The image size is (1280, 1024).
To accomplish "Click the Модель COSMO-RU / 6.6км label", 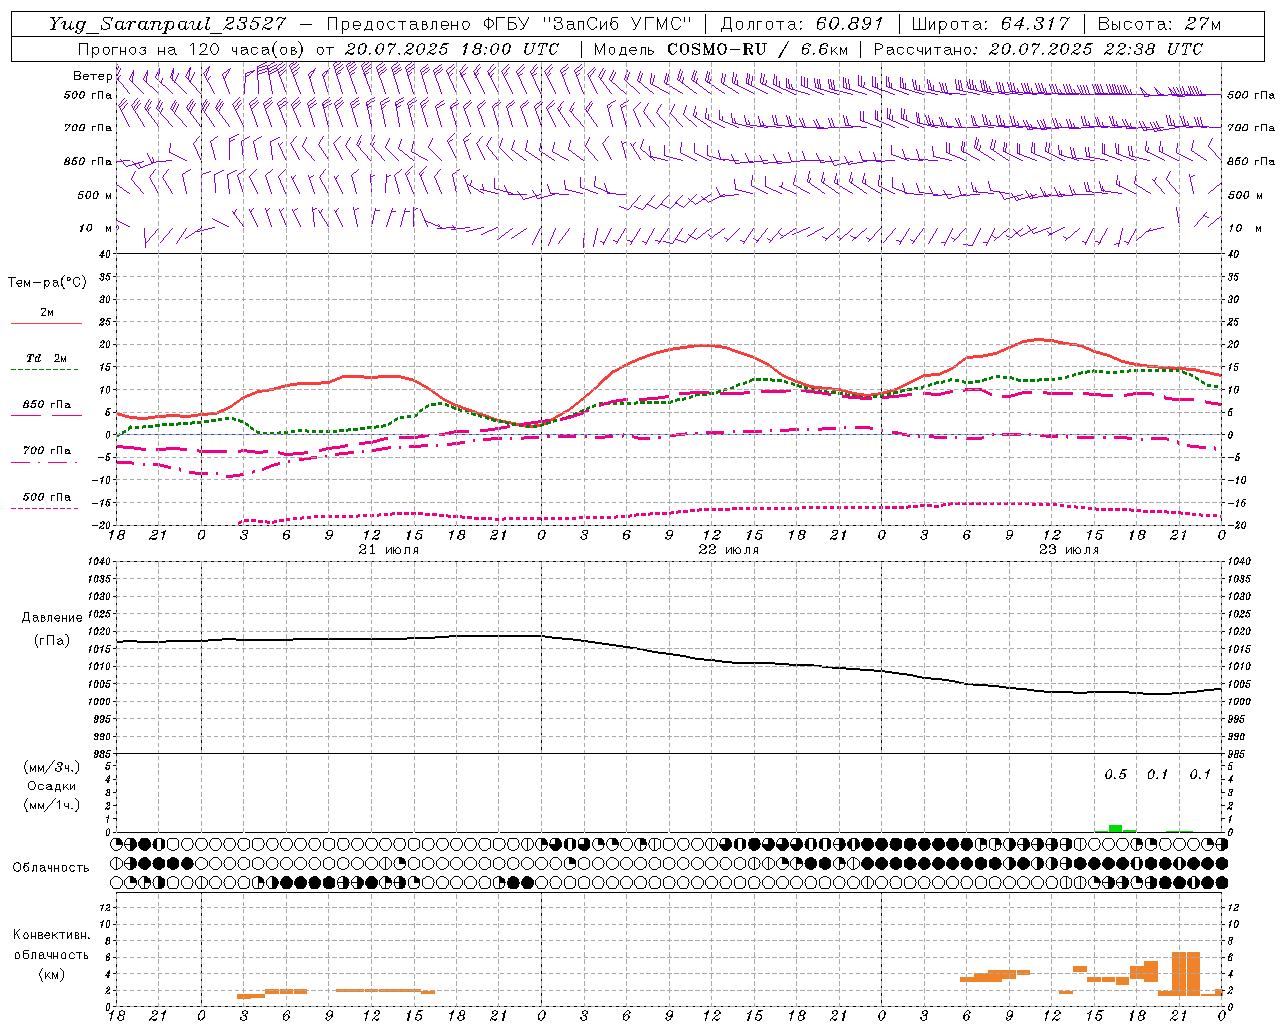I will pyautogui.click(x=720, y=49).
